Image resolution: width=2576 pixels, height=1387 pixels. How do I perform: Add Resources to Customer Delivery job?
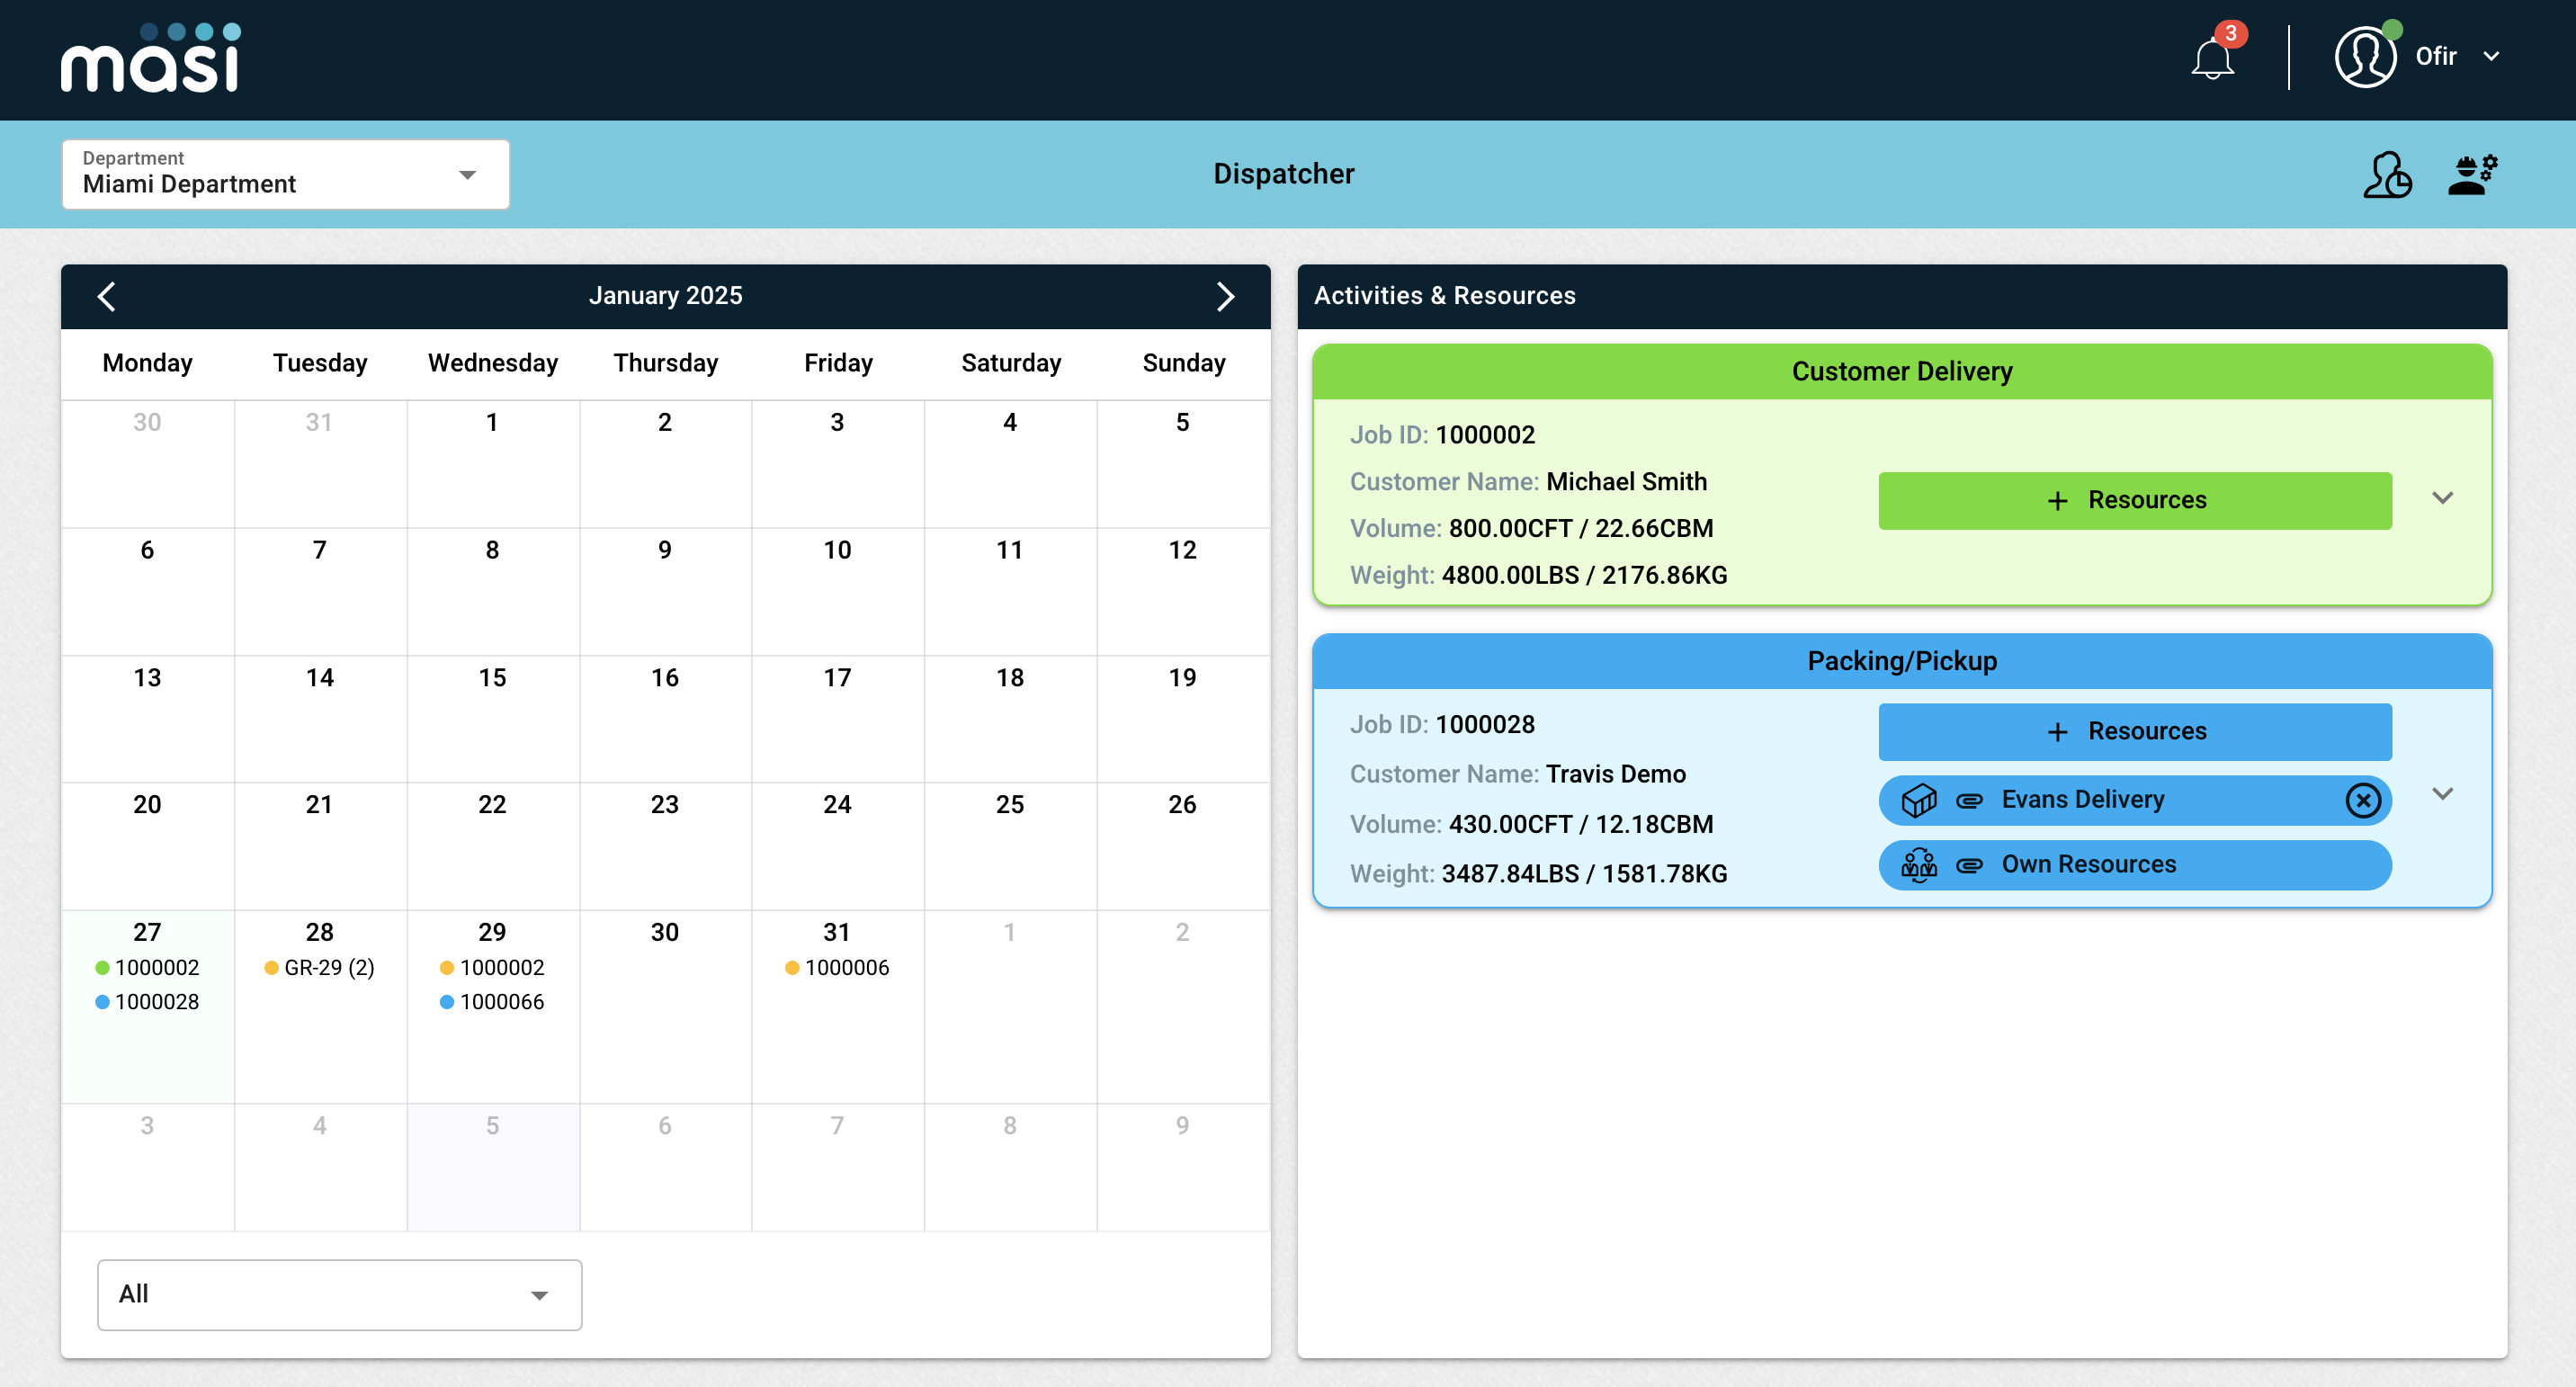tap(2134, 500)
